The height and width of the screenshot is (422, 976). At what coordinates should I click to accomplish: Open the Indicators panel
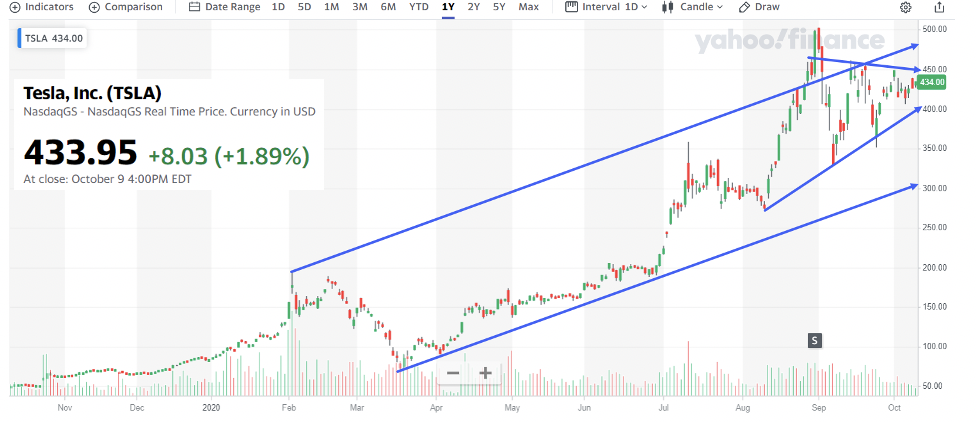click(42, 7)
